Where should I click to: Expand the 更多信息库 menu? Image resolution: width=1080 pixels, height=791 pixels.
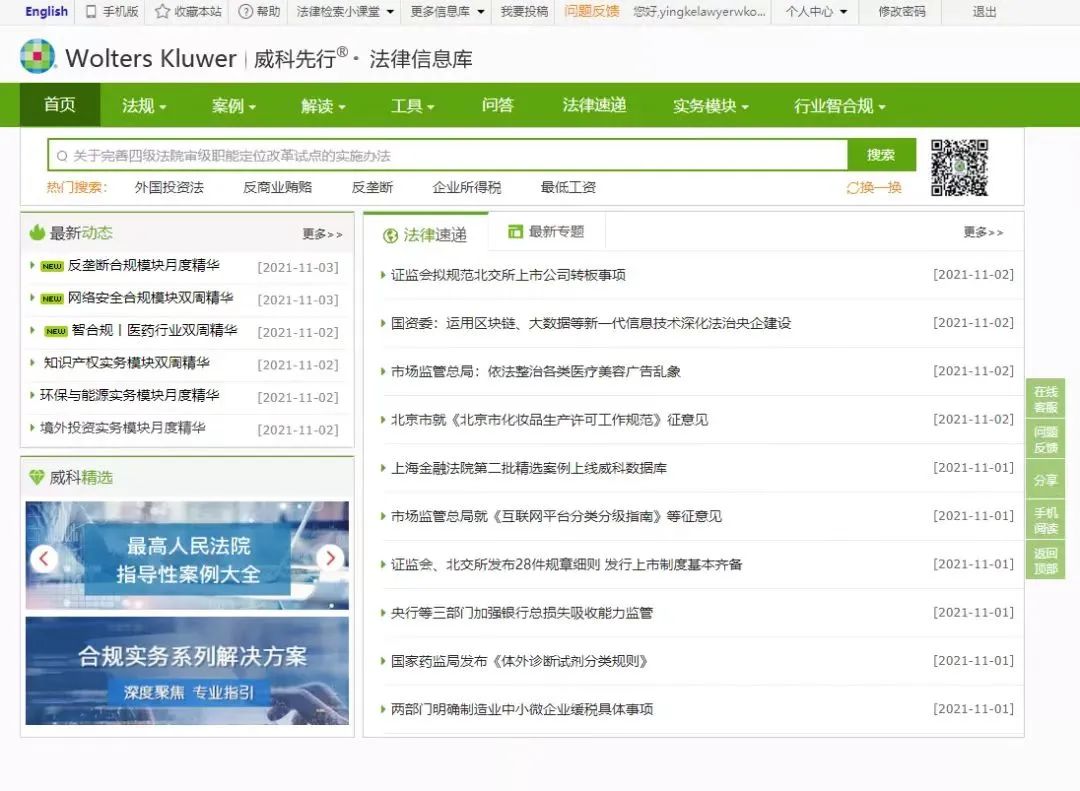point(447,12)
